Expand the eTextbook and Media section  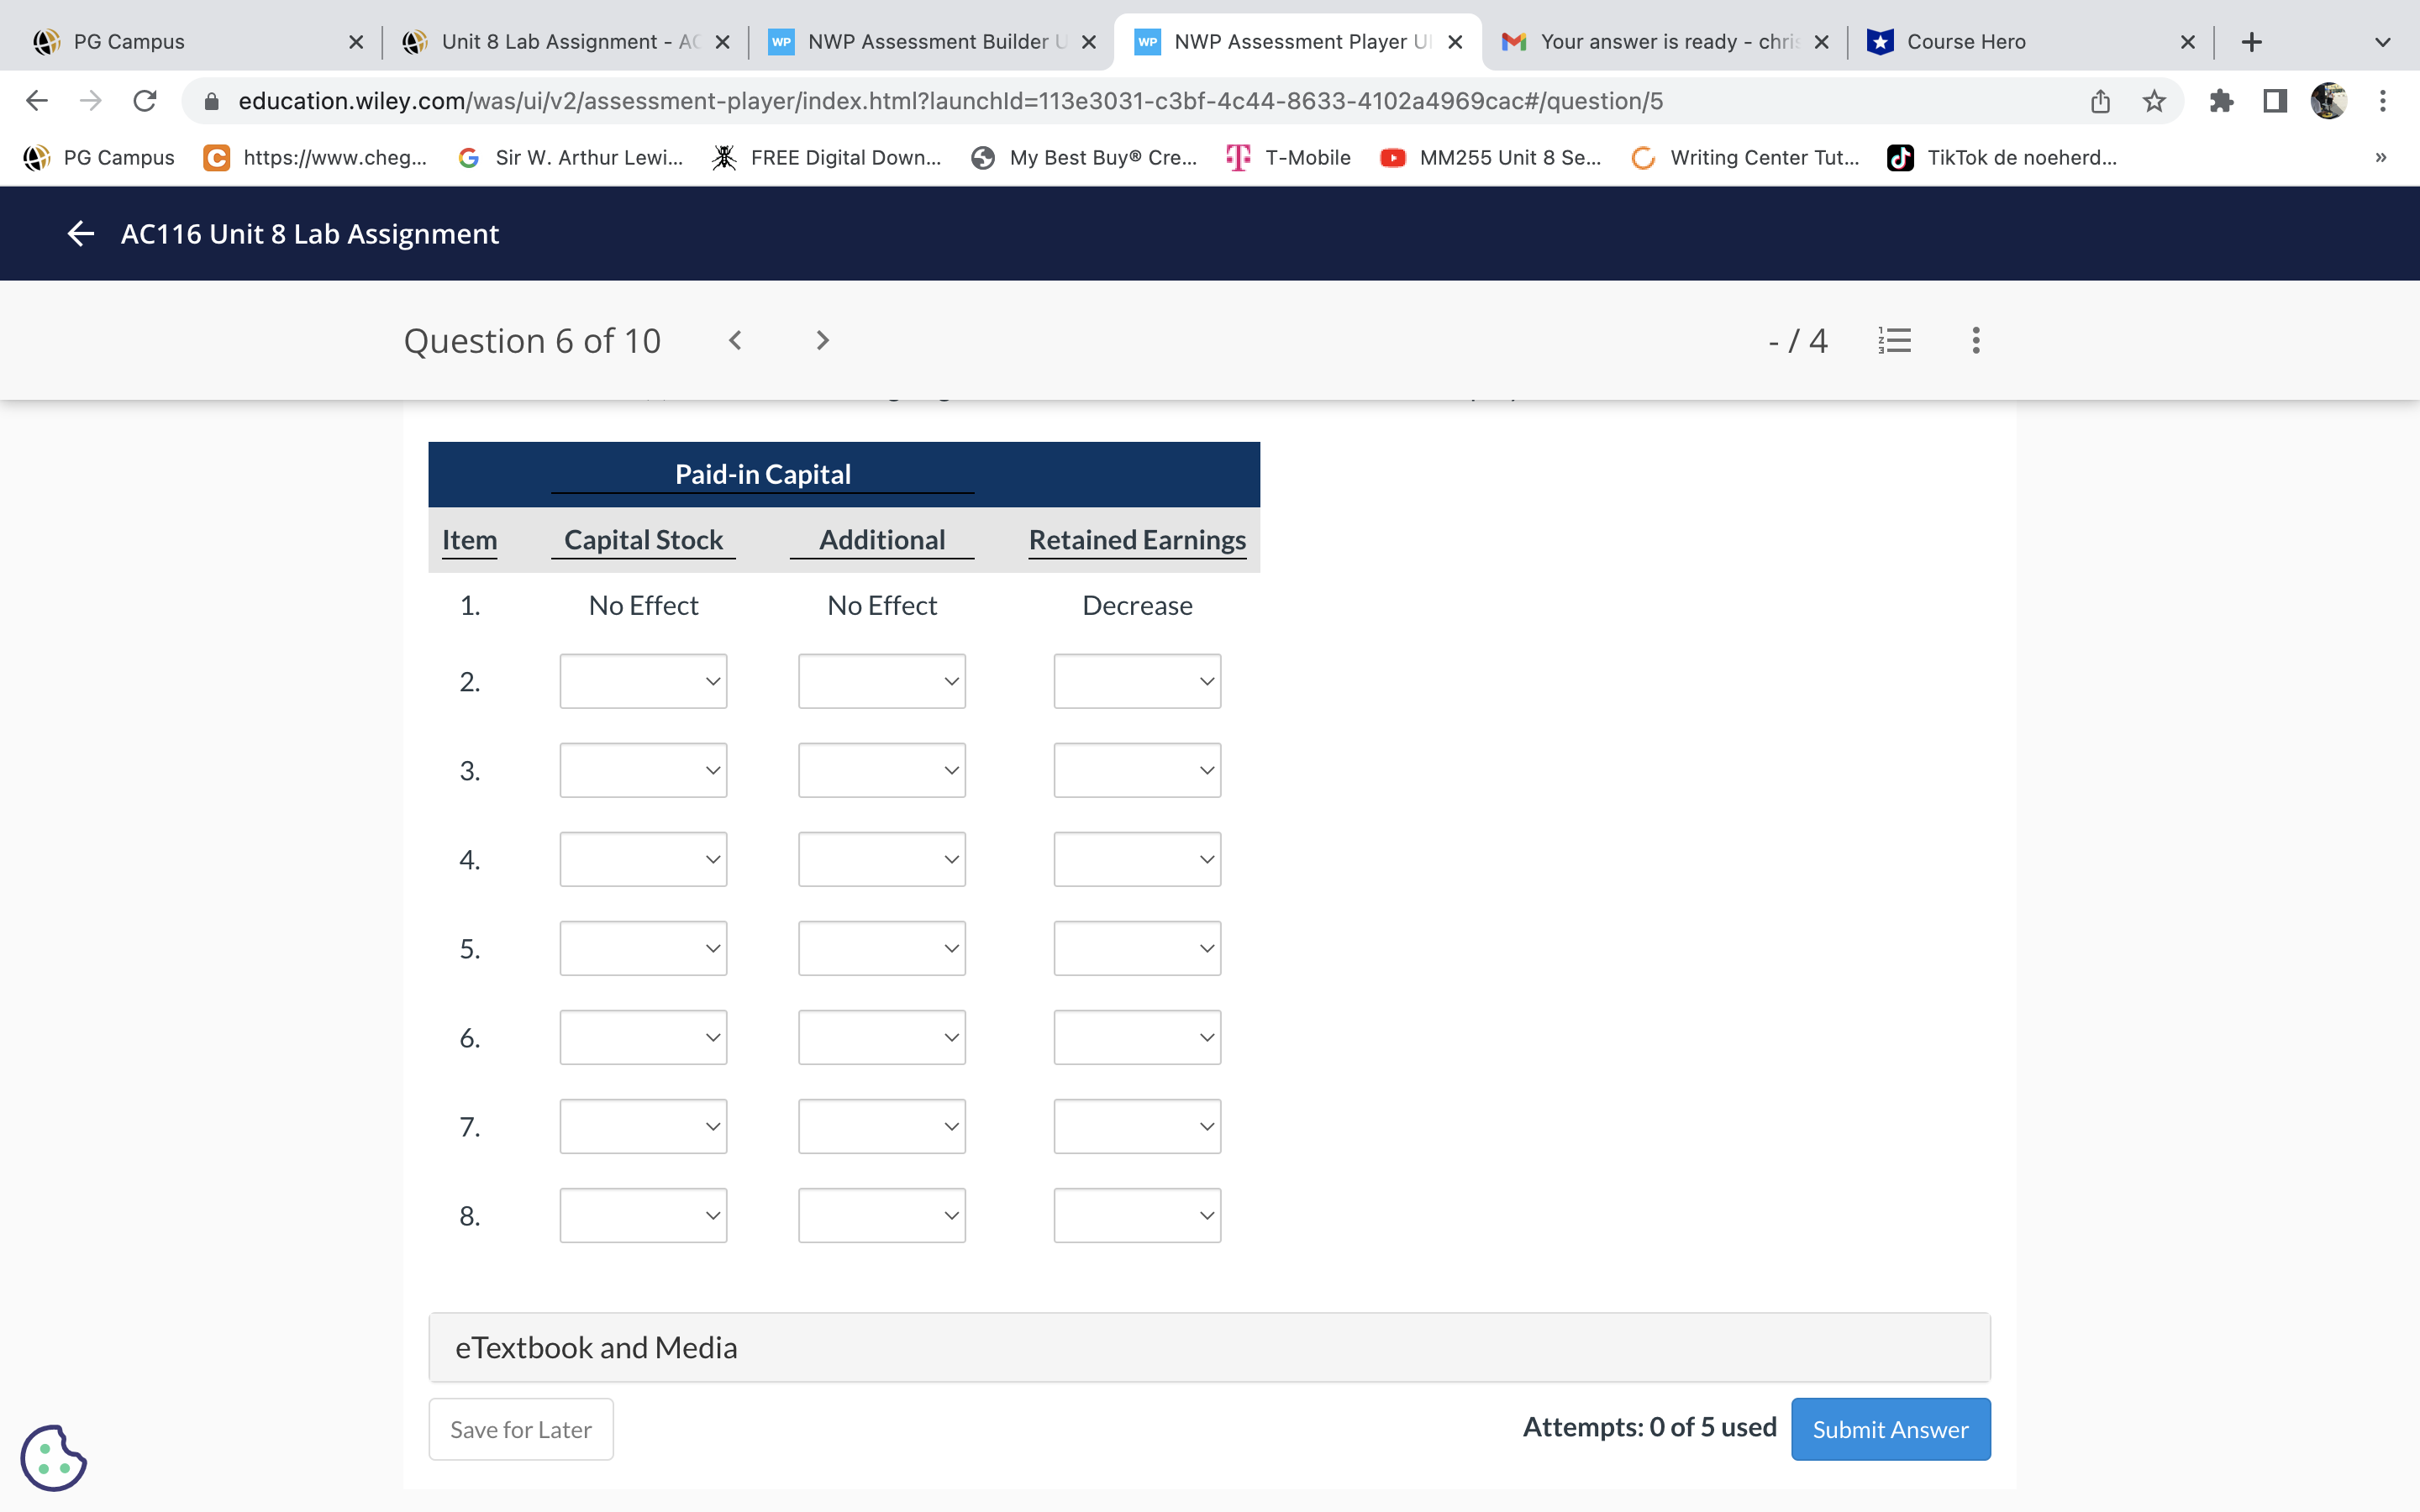pyautogui.click(x=1209, y=1347)
